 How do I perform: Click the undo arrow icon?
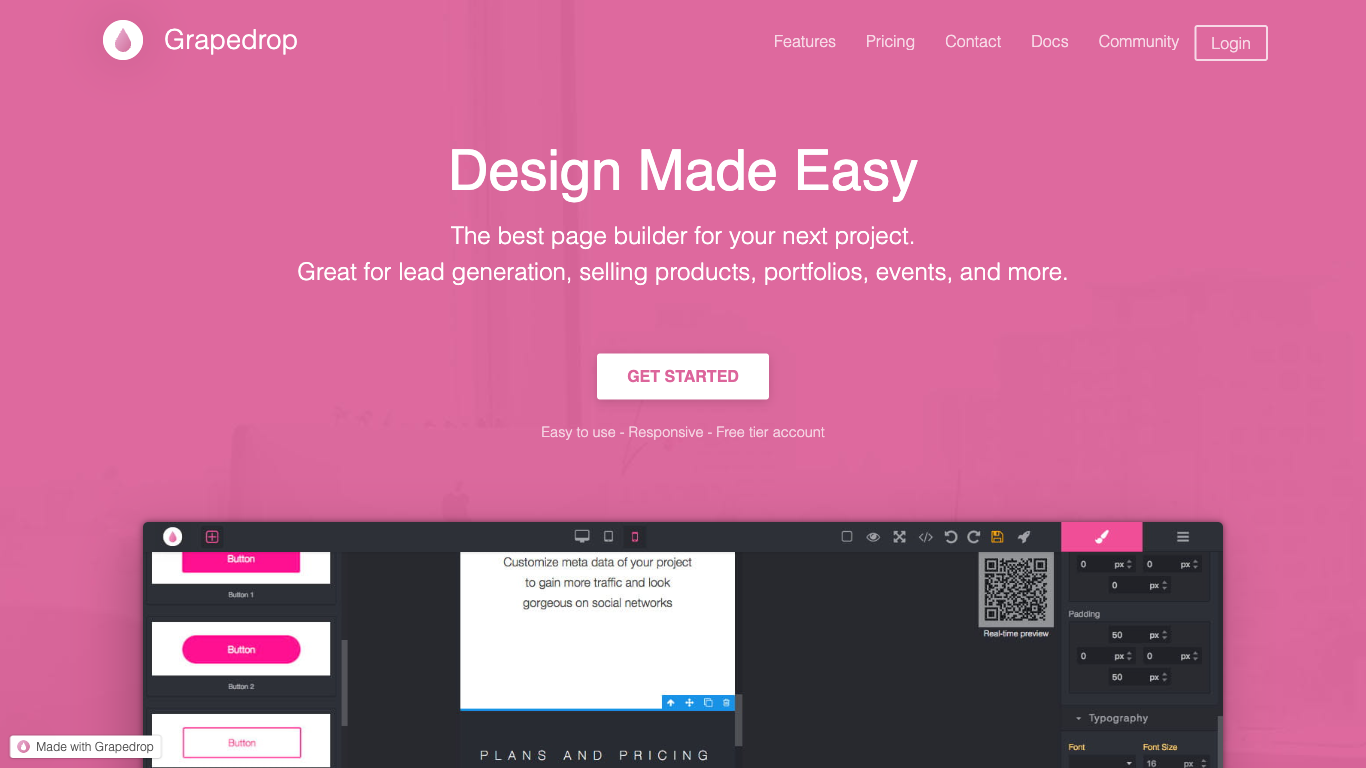(950, 537)
